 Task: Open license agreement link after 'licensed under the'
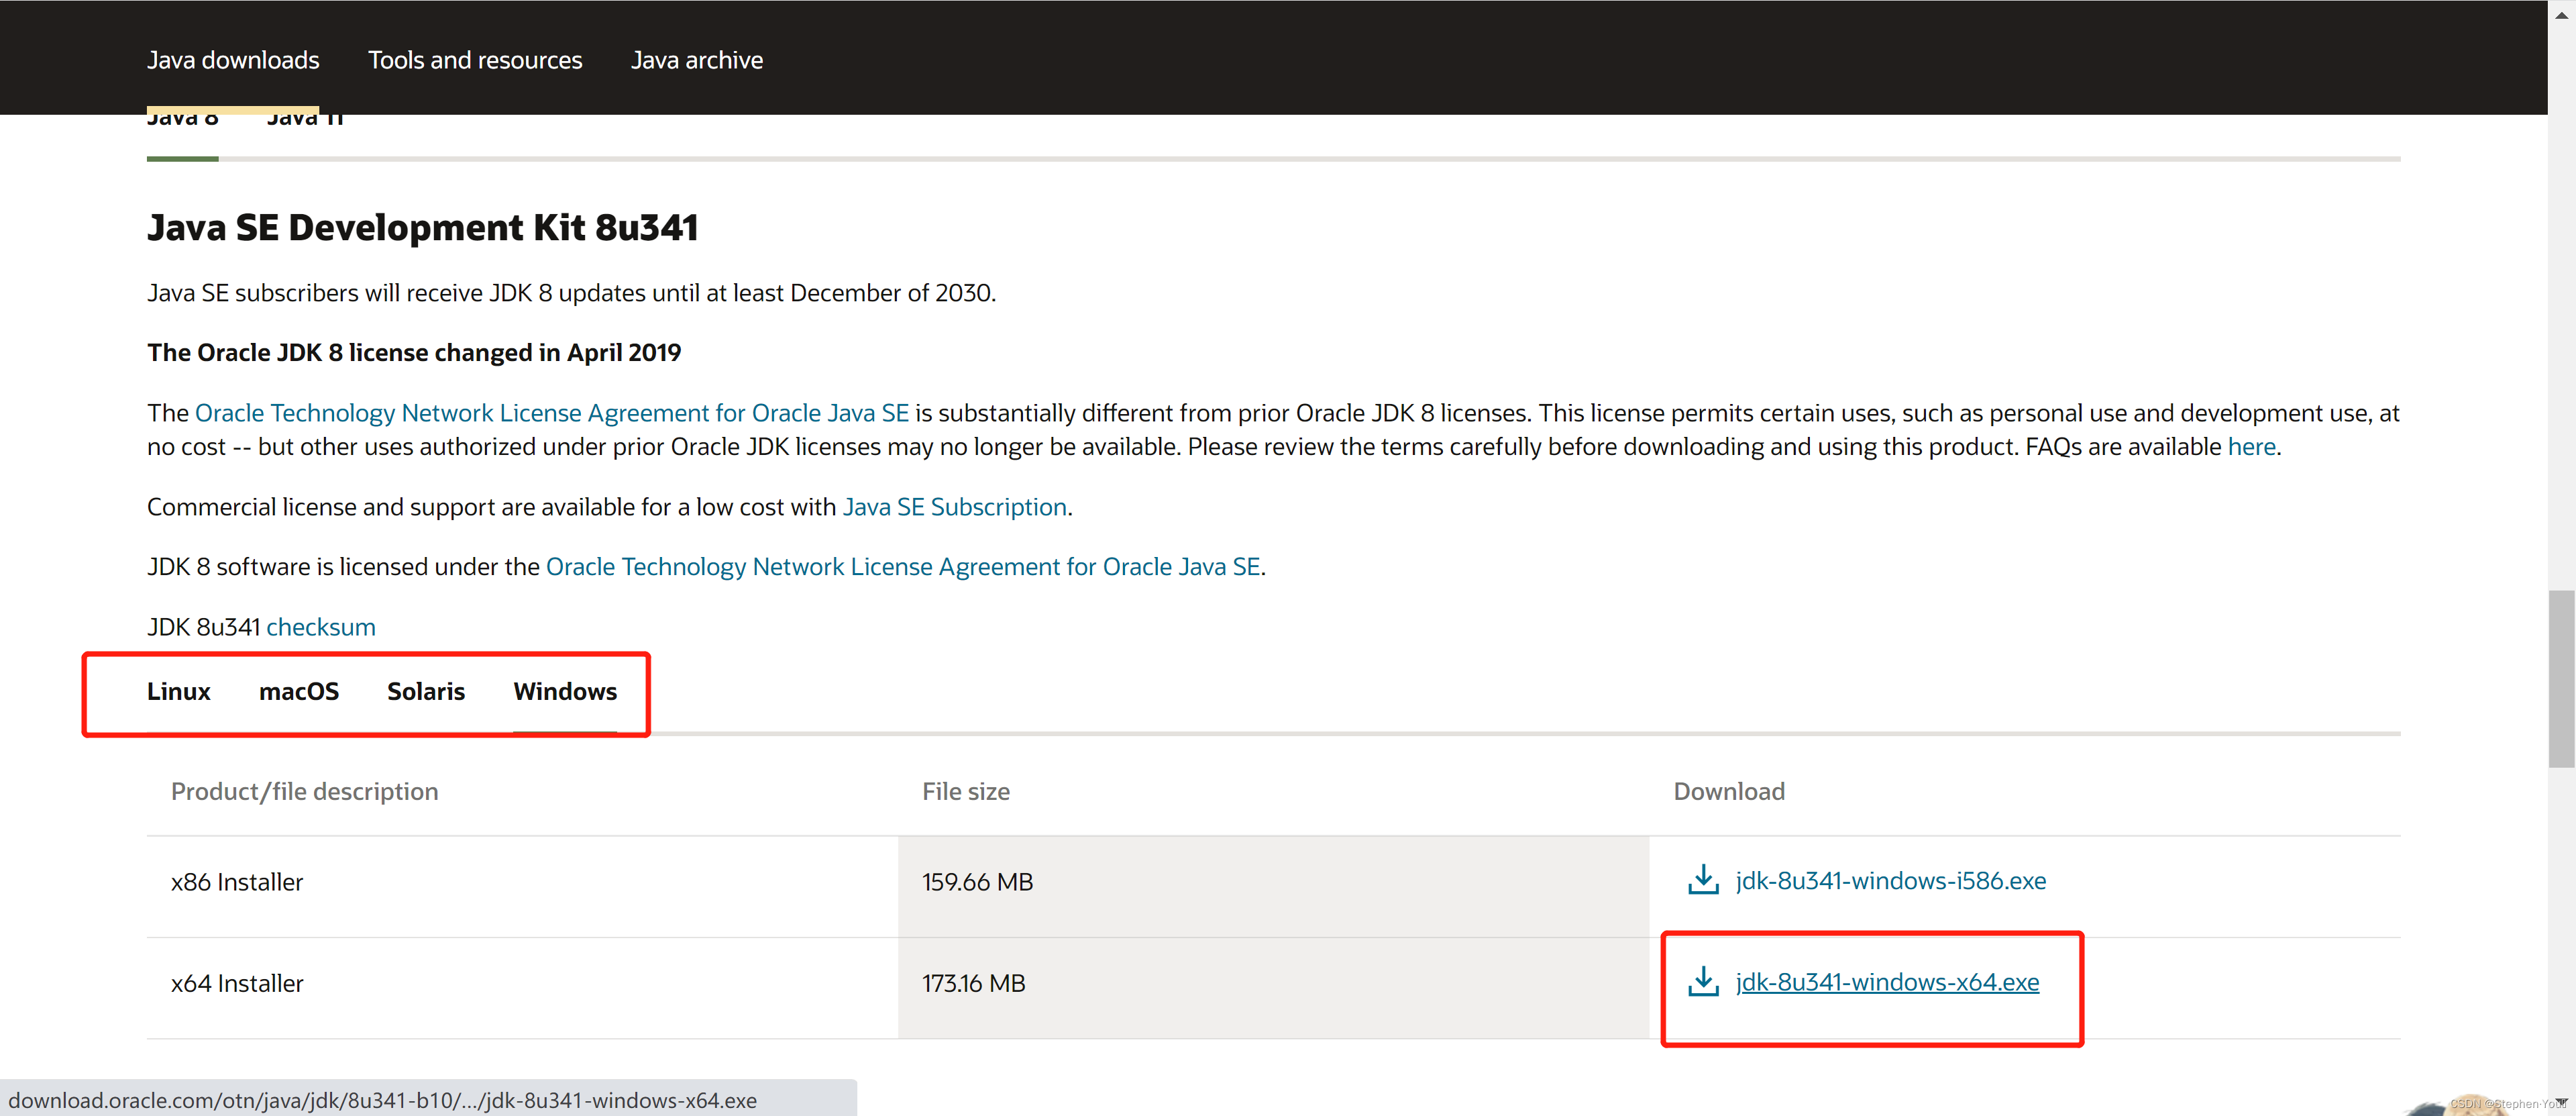click(902, 567)
